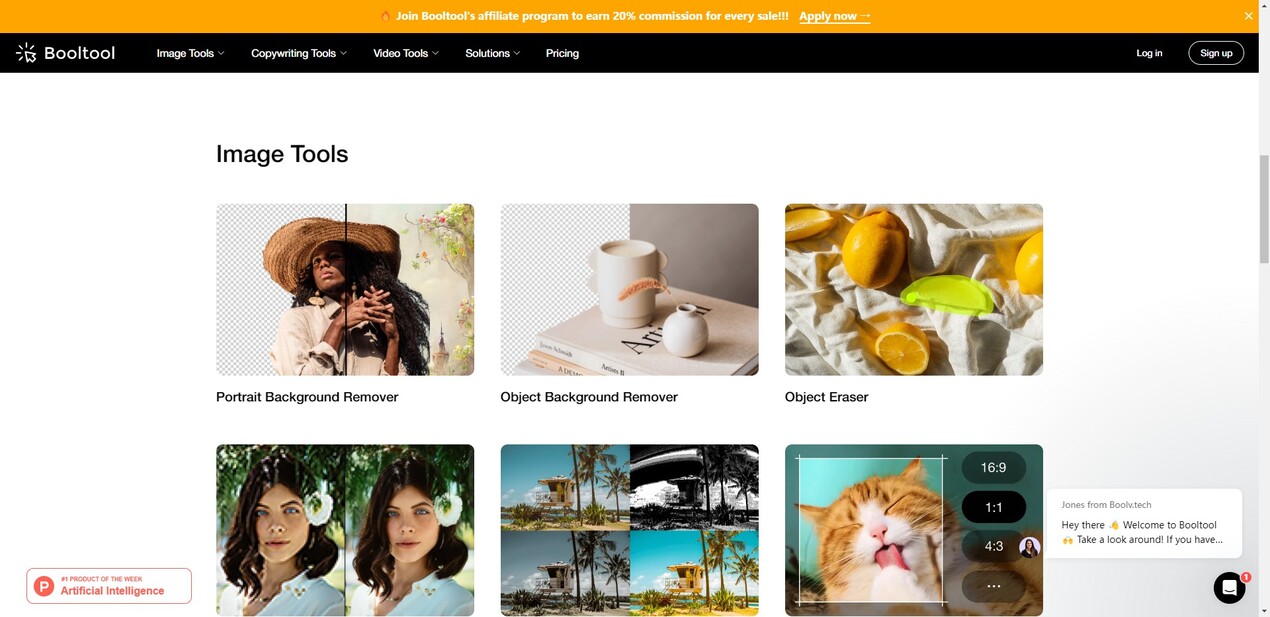This screenshot has width=1270, height=617.
Task: Follow the Apply now affiliate link
Action: pyautogui.click(x=834, y=16)
